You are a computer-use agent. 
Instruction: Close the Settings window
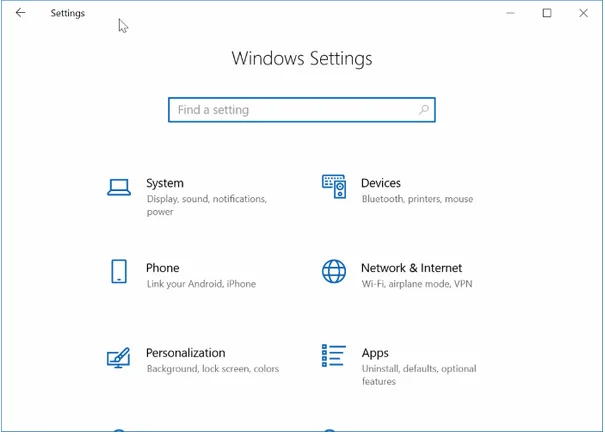pos(583,13)
